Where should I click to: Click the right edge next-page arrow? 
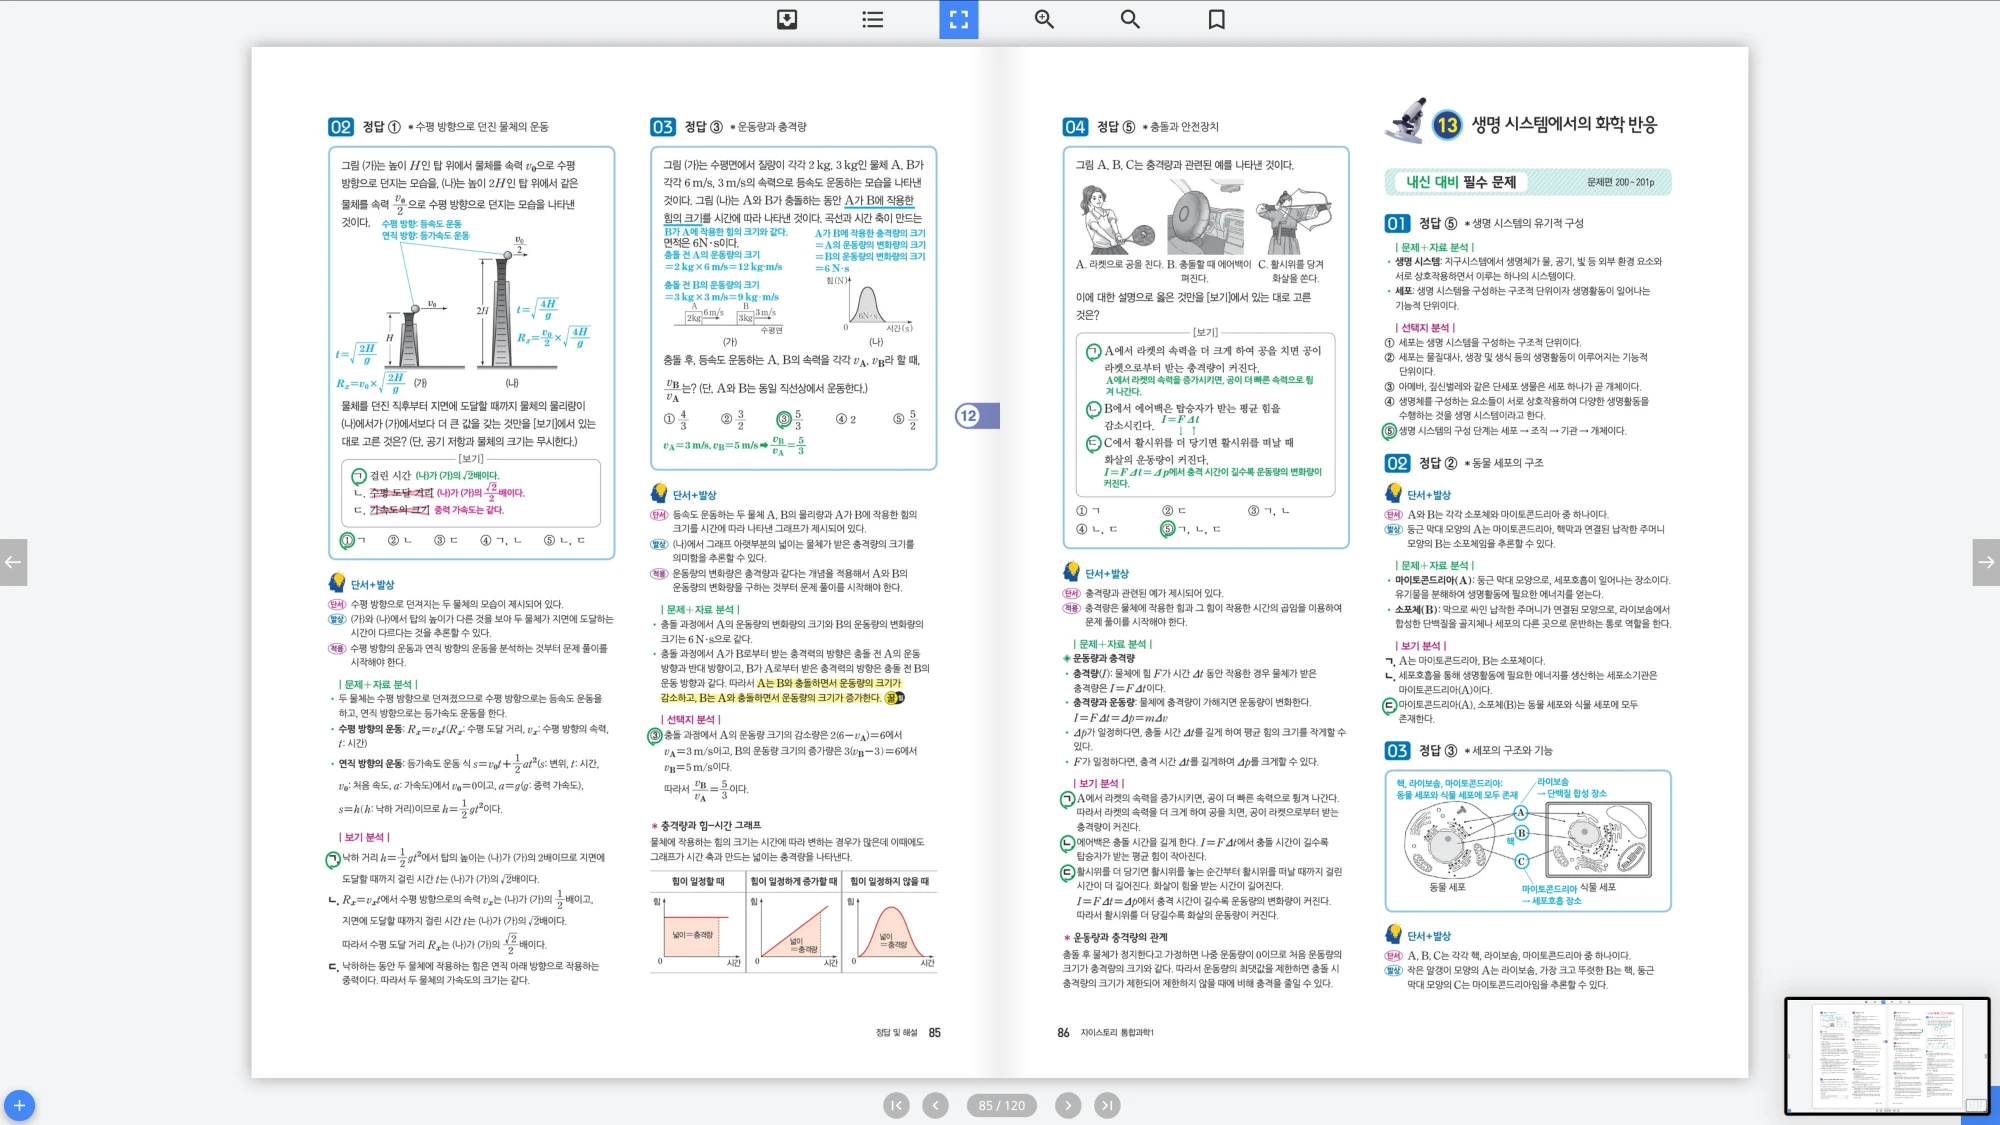[x=1986, y=562]
